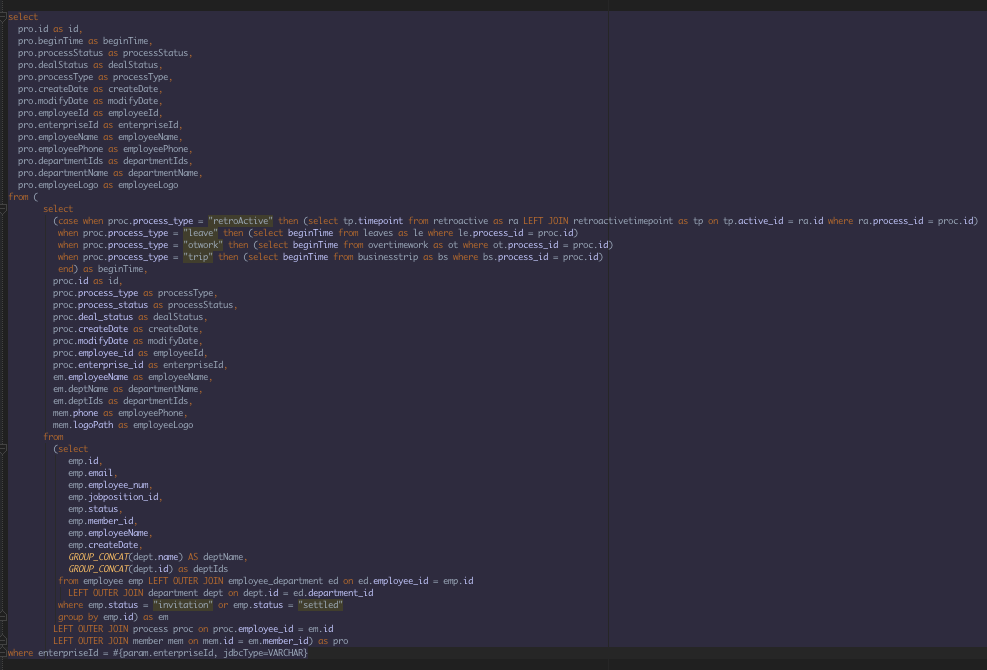Click the opening select keyword at file top

click(x=21, y=16)
